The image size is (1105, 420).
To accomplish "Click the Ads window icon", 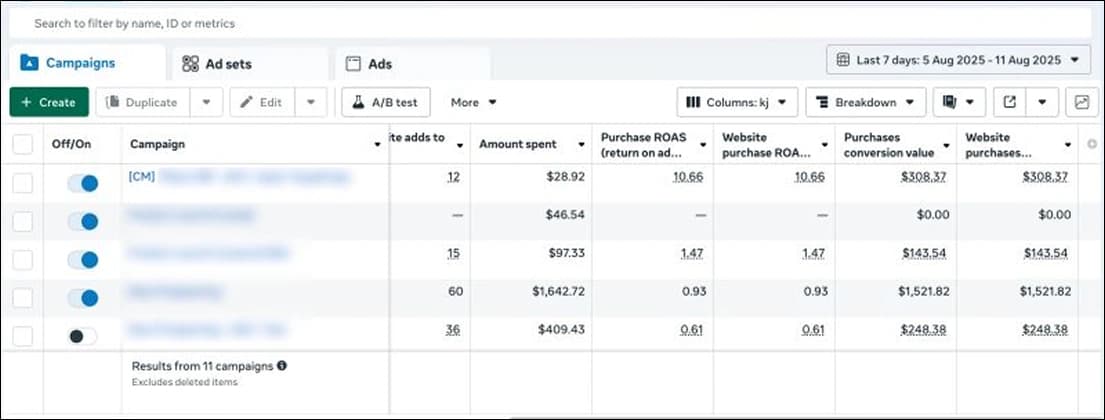I will point(352,64).
